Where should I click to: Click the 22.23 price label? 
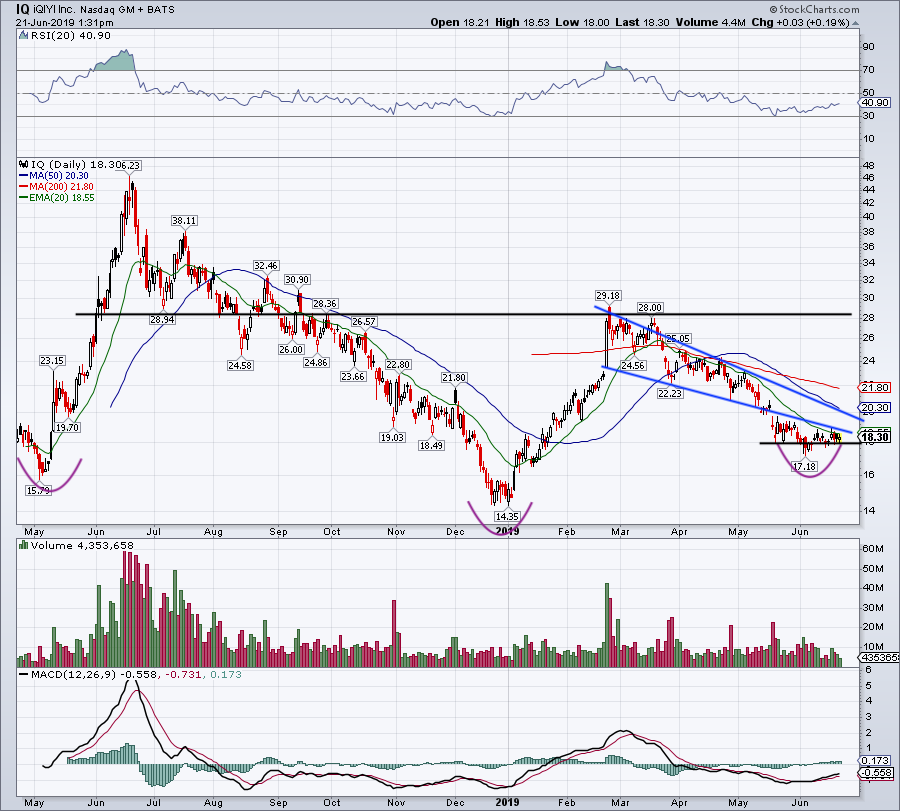point(670,393)
